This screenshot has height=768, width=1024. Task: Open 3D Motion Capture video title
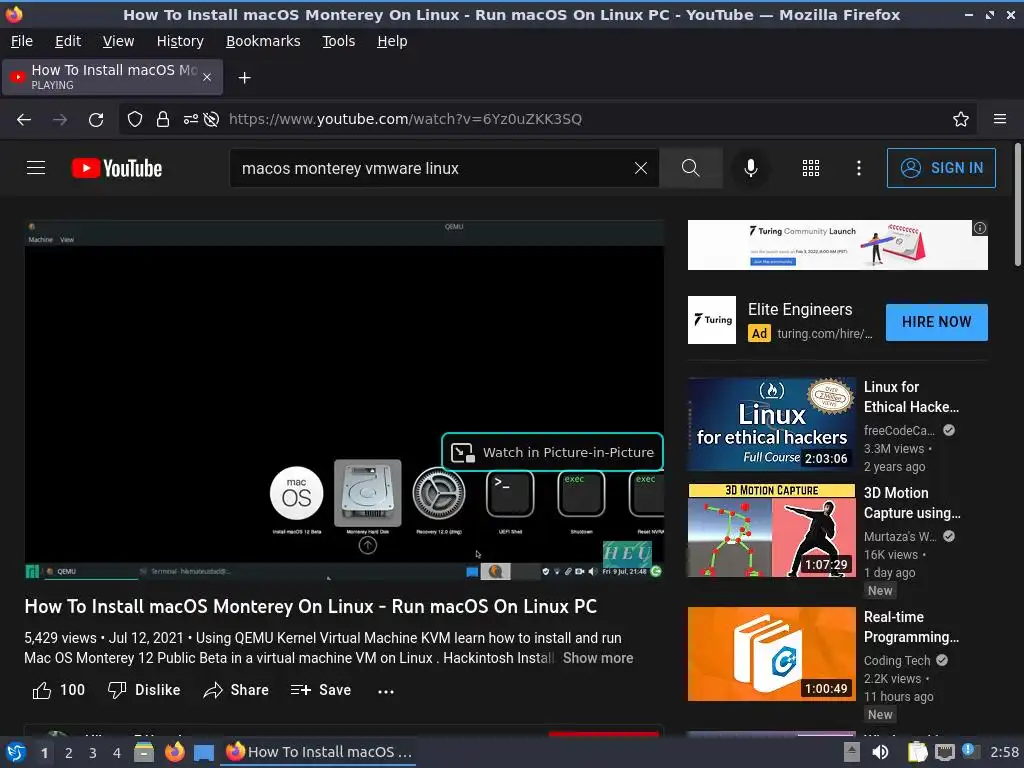(912, 503)
